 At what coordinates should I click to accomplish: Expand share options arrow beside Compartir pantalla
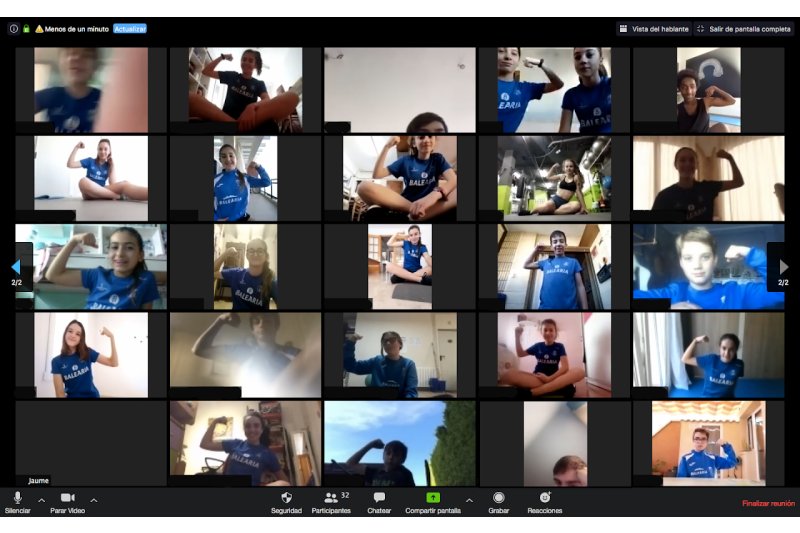point(469,500)
